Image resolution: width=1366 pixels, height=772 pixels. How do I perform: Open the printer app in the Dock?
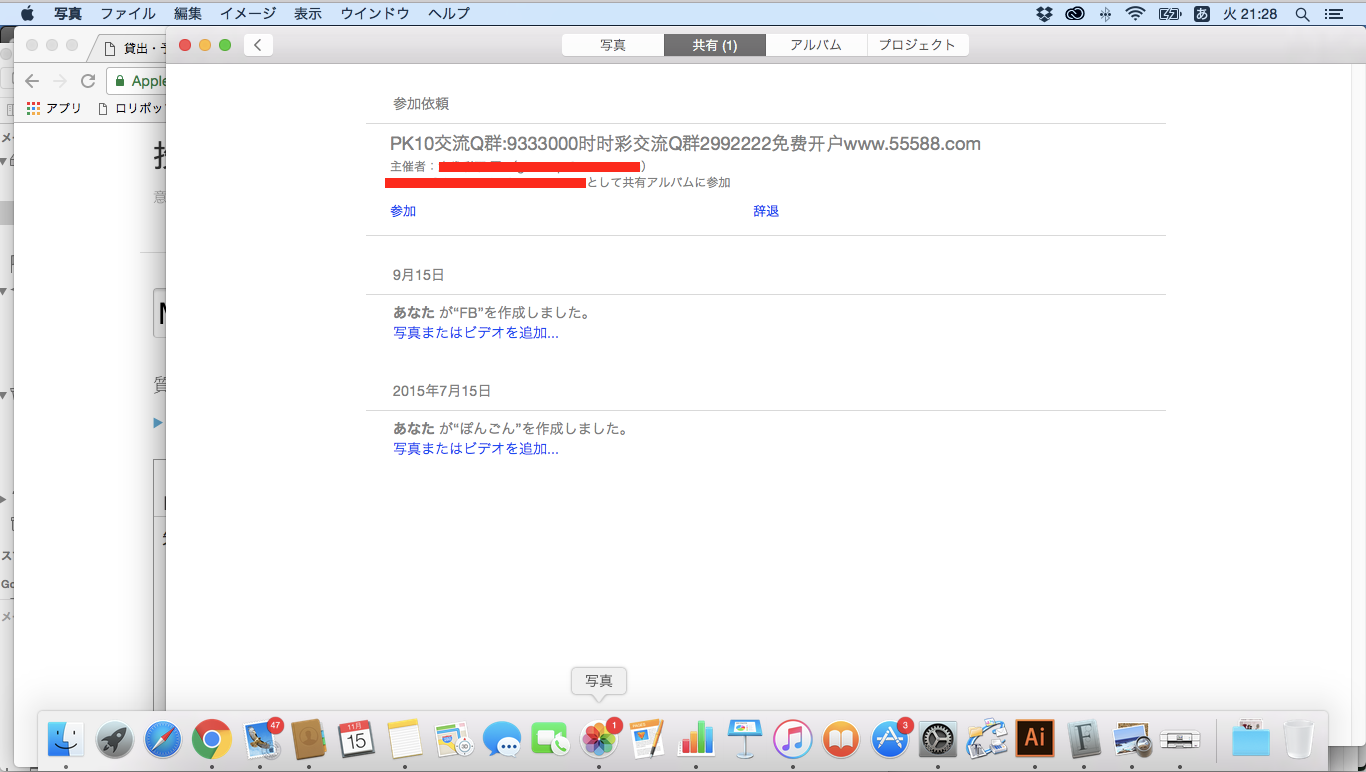pos(1181,739)
